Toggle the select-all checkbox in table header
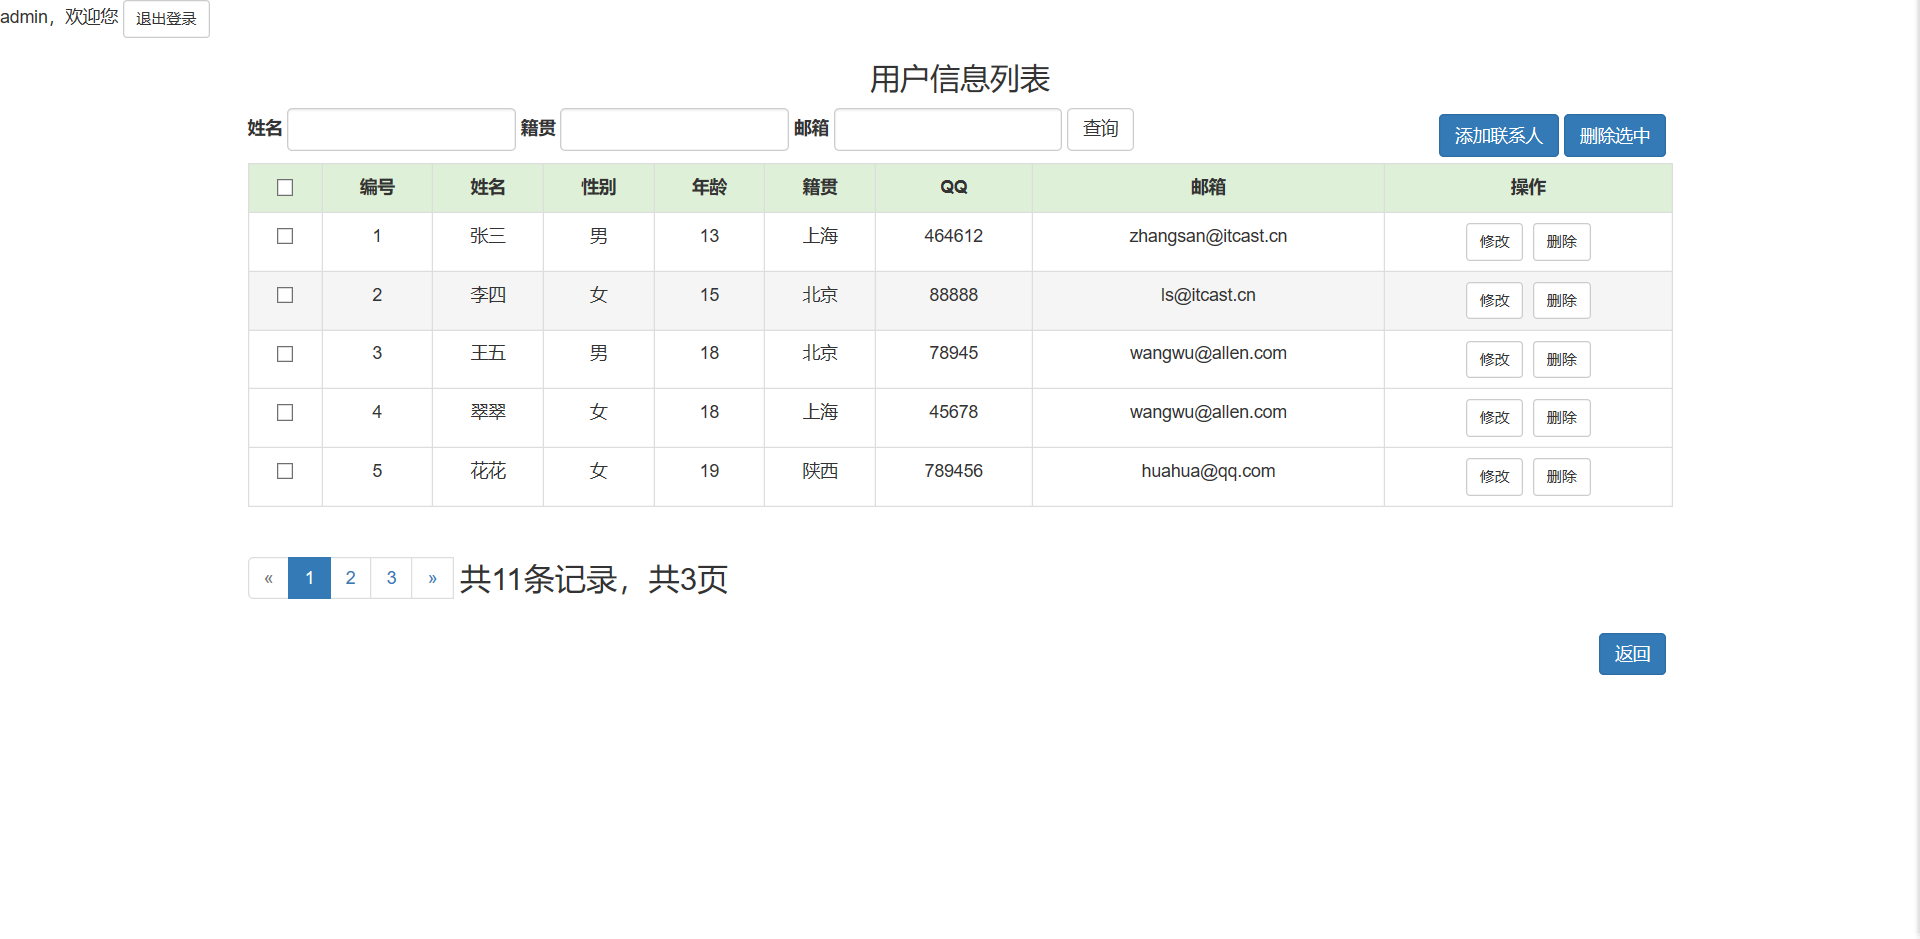 pos(285,188)
